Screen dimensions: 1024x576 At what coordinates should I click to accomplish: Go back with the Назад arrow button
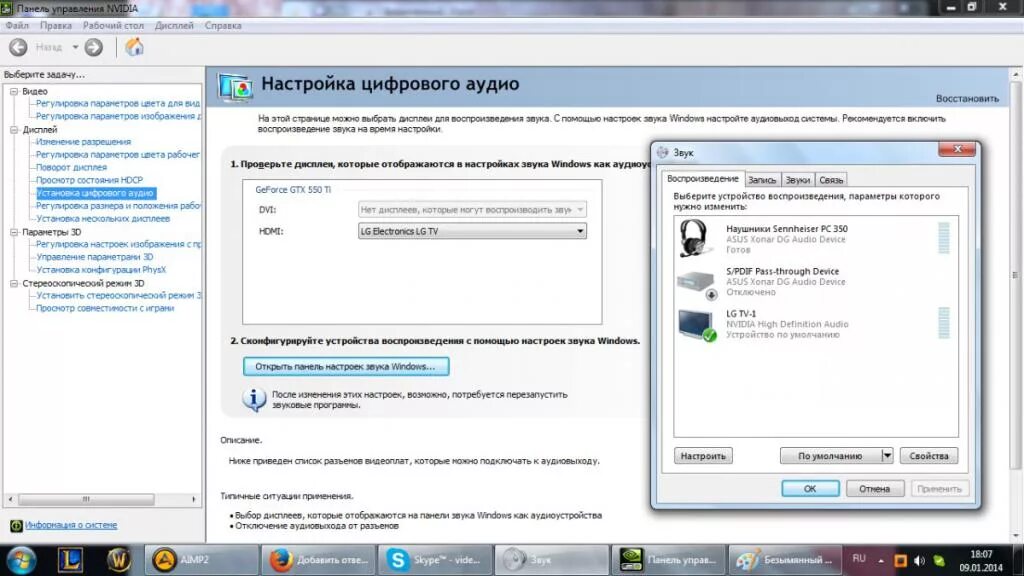[18, 47]
